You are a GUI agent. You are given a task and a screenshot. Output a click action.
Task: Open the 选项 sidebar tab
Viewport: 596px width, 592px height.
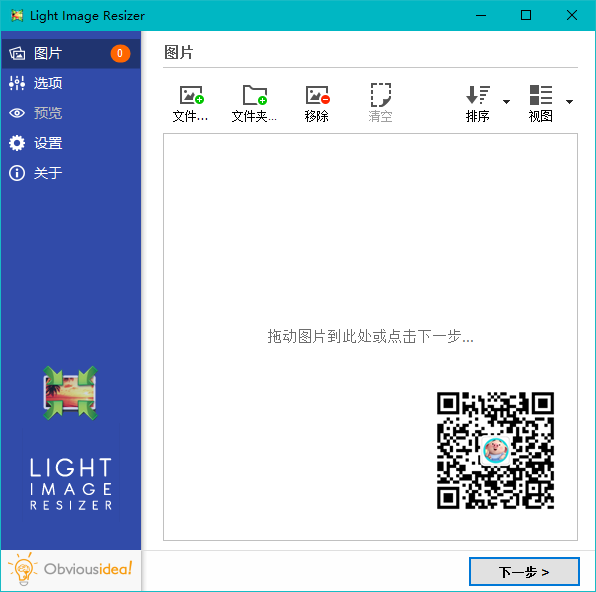coord(71,83)
